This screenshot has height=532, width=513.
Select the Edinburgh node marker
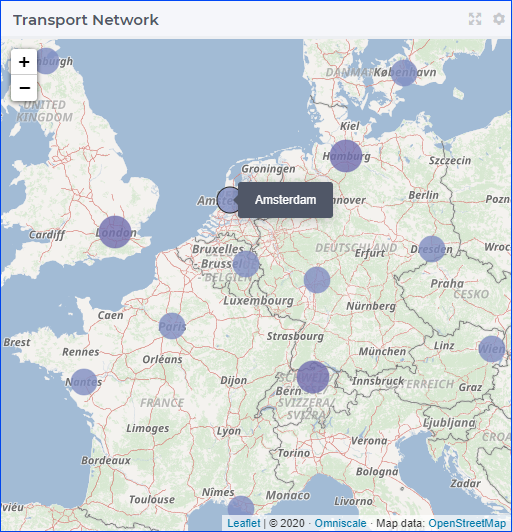point(46,61)
